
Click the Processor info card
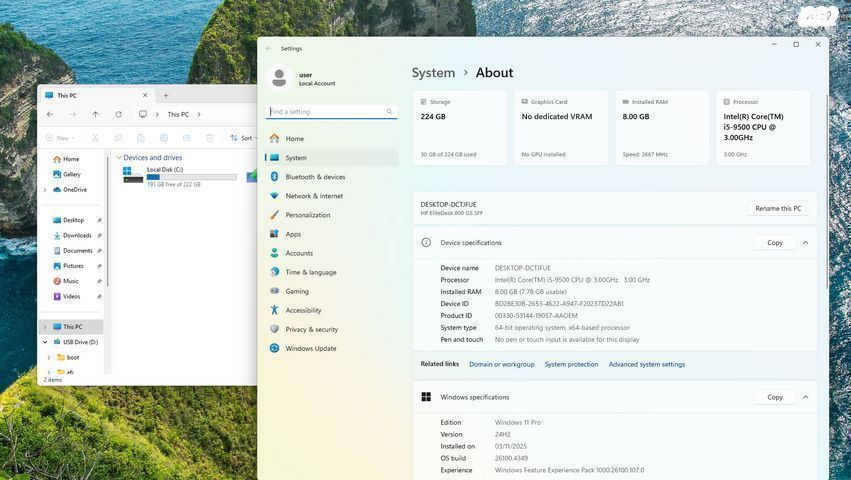point(763,128)
